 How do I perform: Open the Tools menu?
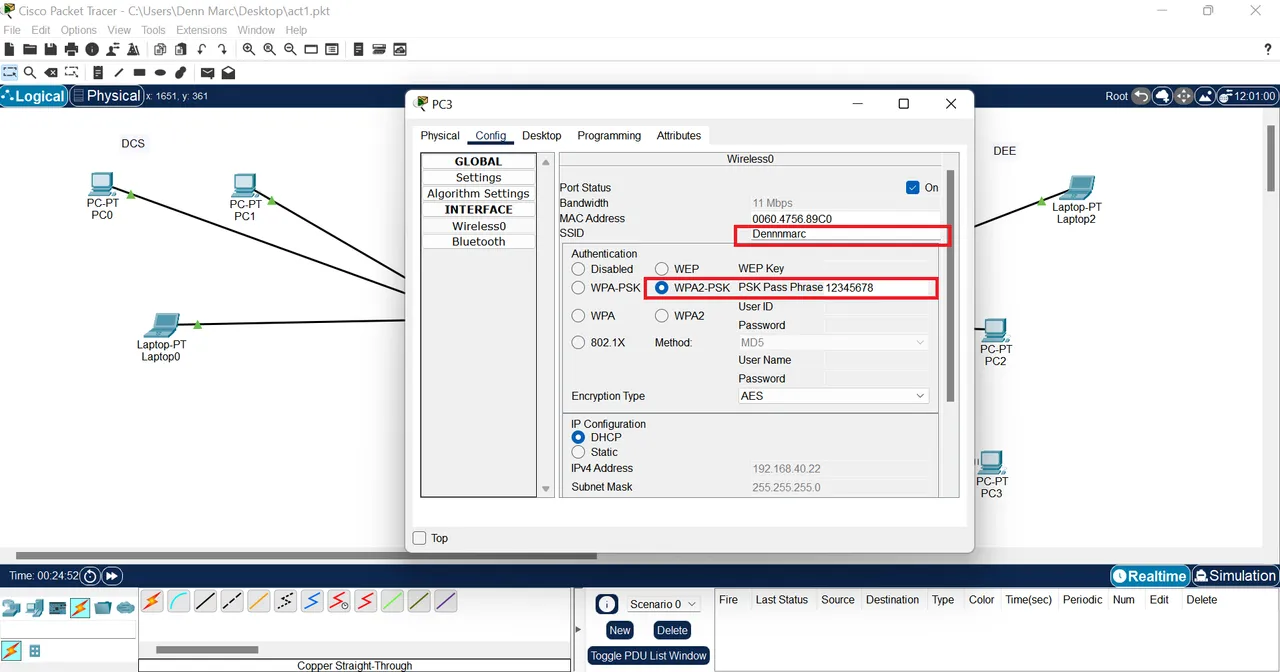(153, 30)
